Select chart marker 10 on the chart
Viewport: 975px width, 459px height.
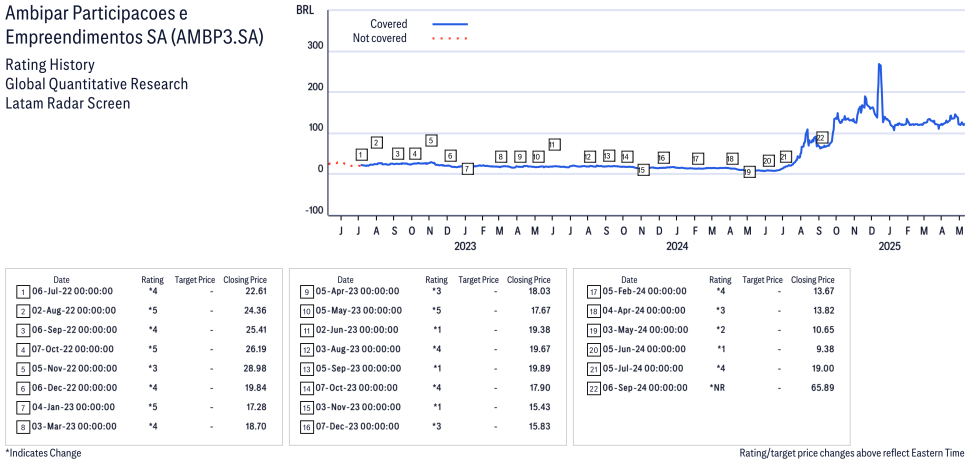(x=537, y=157)
